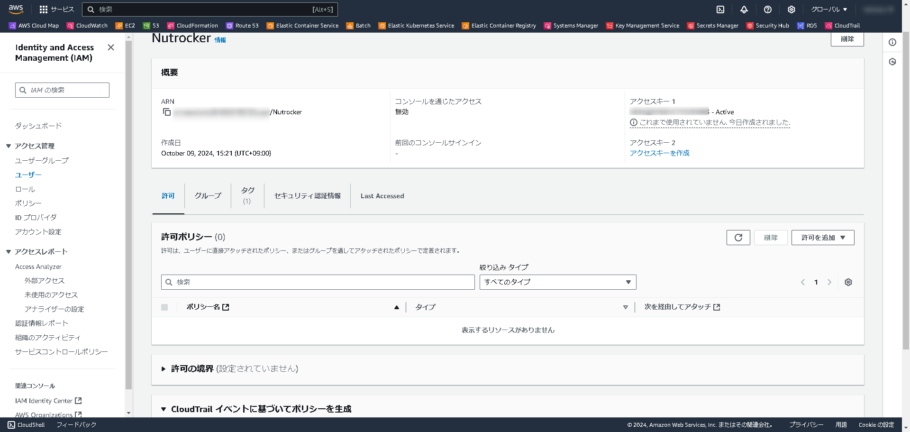The width and height of the screenshot is (910, 432).
Task: Open ポリシー in sidebar
Action: coord(28,203)
